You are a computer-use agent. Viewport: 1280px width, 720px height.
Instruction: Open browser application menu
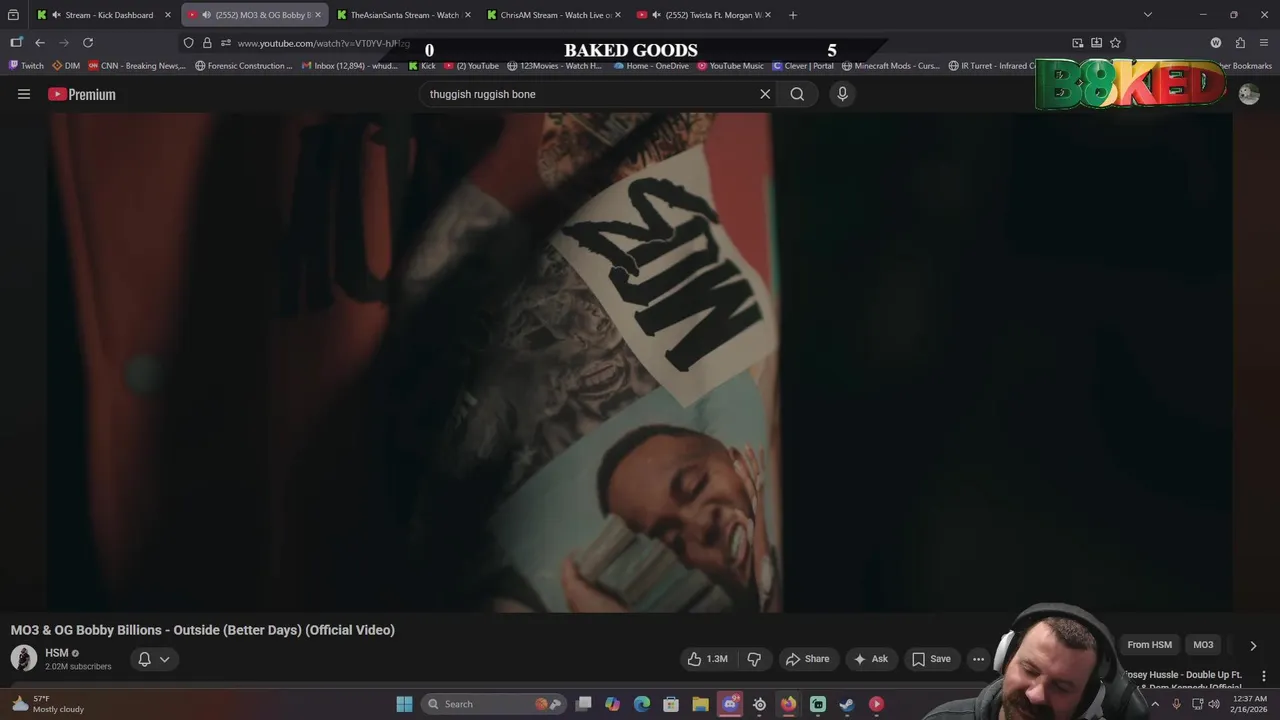pyautogui.click(x=1264, y=43)
